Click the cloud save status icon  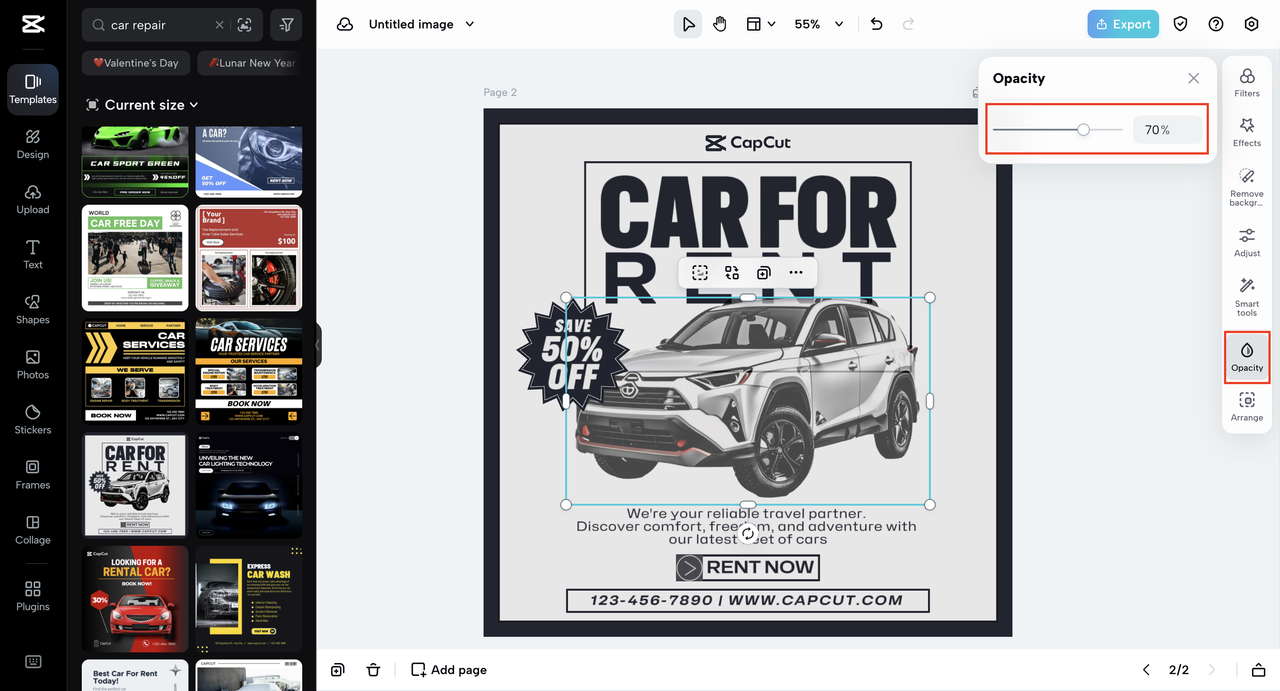[345, 24]
